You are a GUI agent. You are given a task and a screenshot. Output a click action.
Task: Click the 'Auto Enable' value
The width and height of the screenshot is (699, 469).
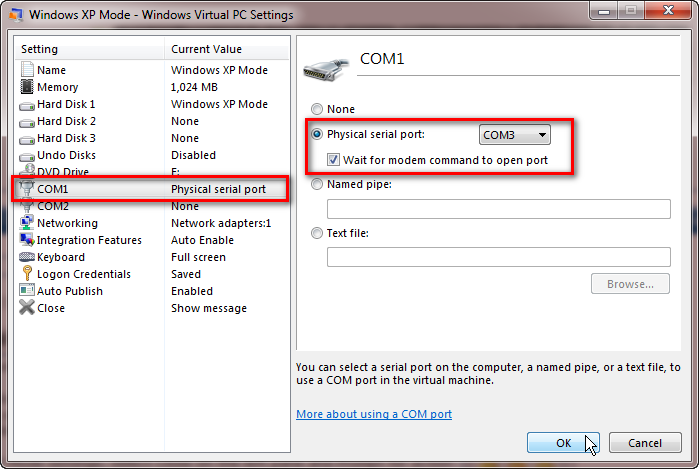202,240
